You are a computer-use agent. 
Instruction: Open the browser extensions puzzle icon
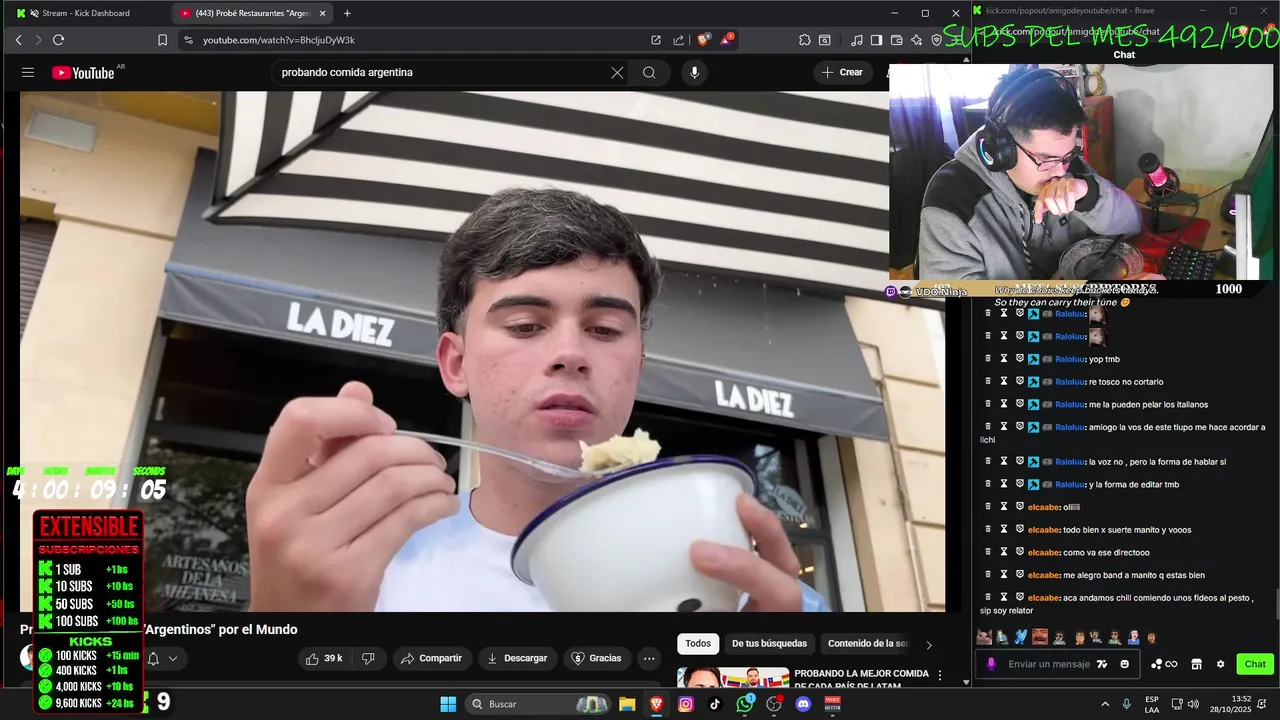[805, 40]
